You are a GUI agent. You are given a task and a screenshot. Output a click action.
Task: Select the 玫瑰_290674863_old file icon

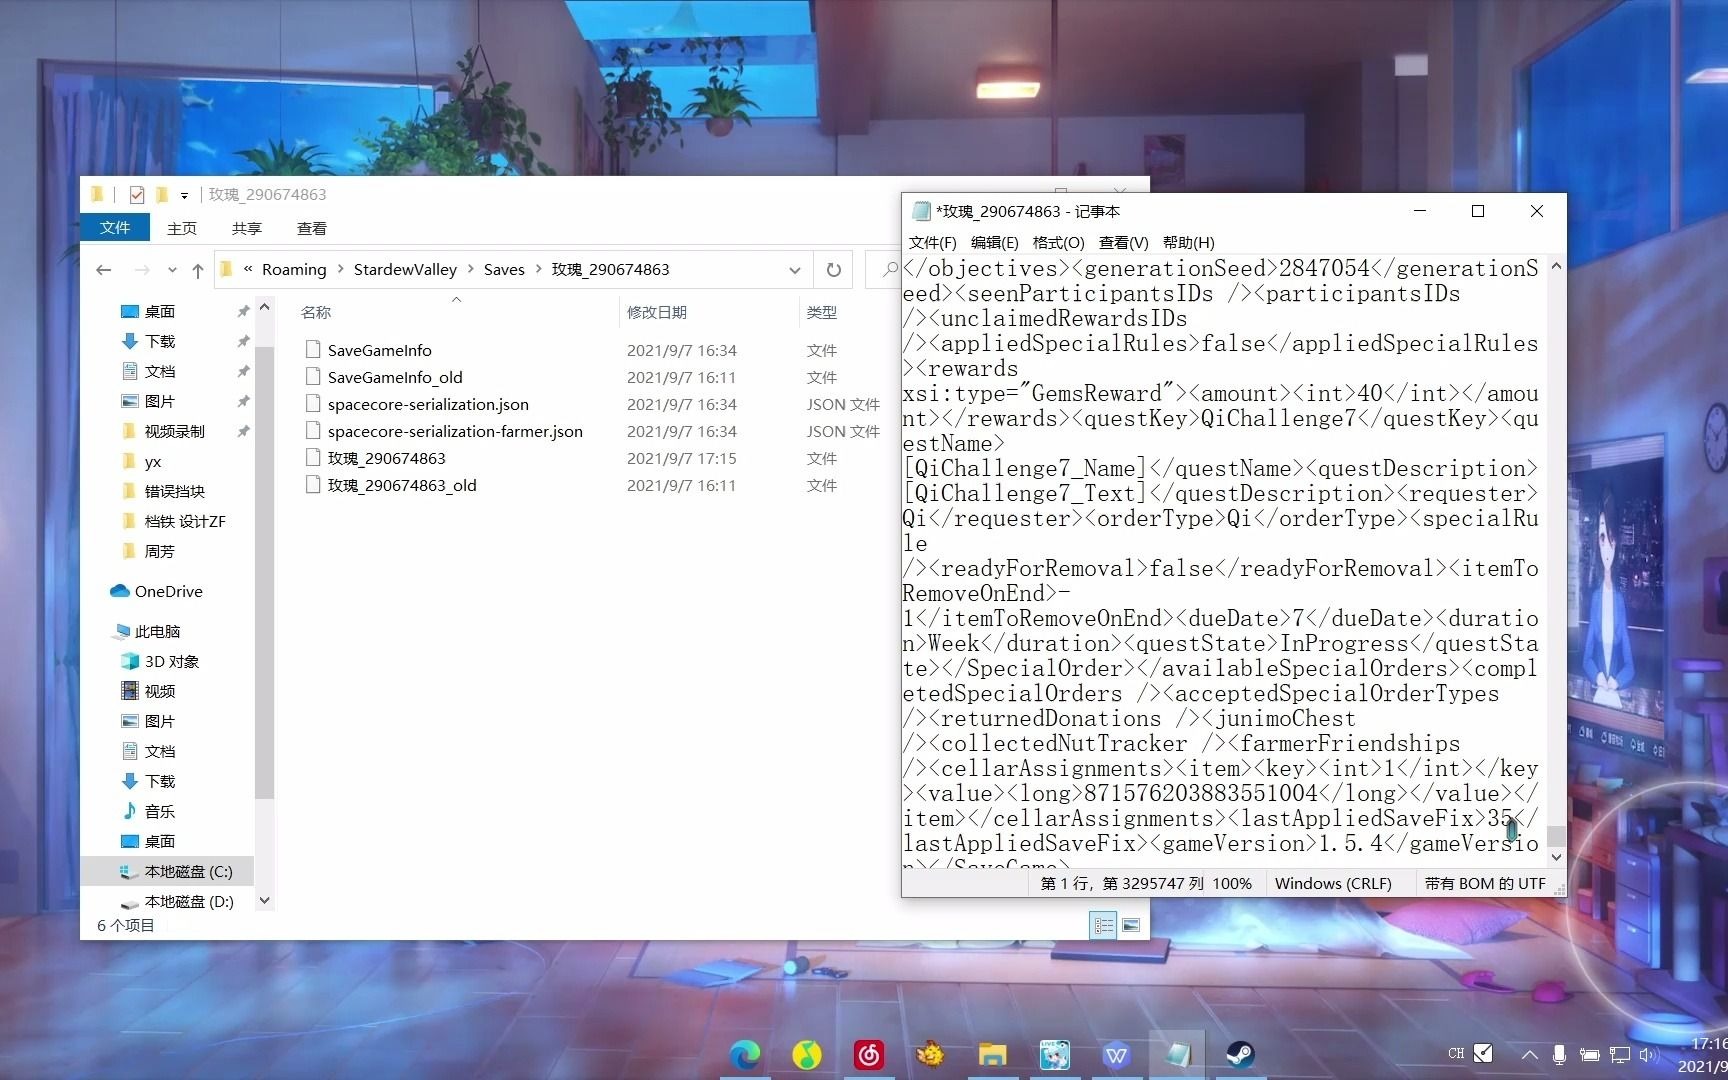(x=313, y=485)
